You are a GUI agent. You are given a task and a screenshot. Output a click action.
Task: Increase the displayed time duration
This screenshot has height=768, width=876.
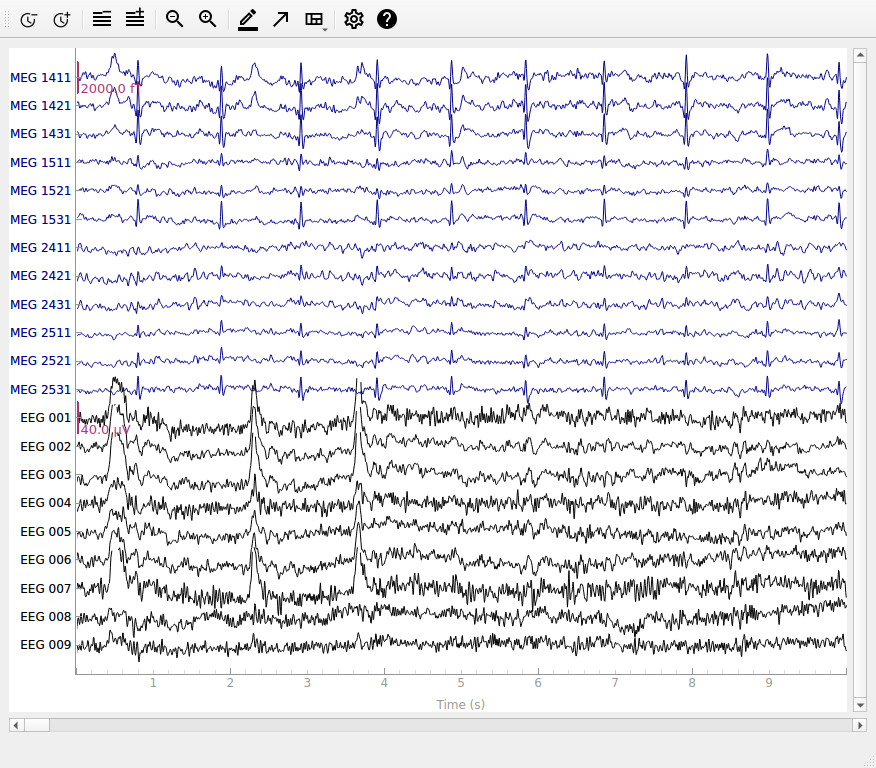pyautogui.click(x=61, y=20)
